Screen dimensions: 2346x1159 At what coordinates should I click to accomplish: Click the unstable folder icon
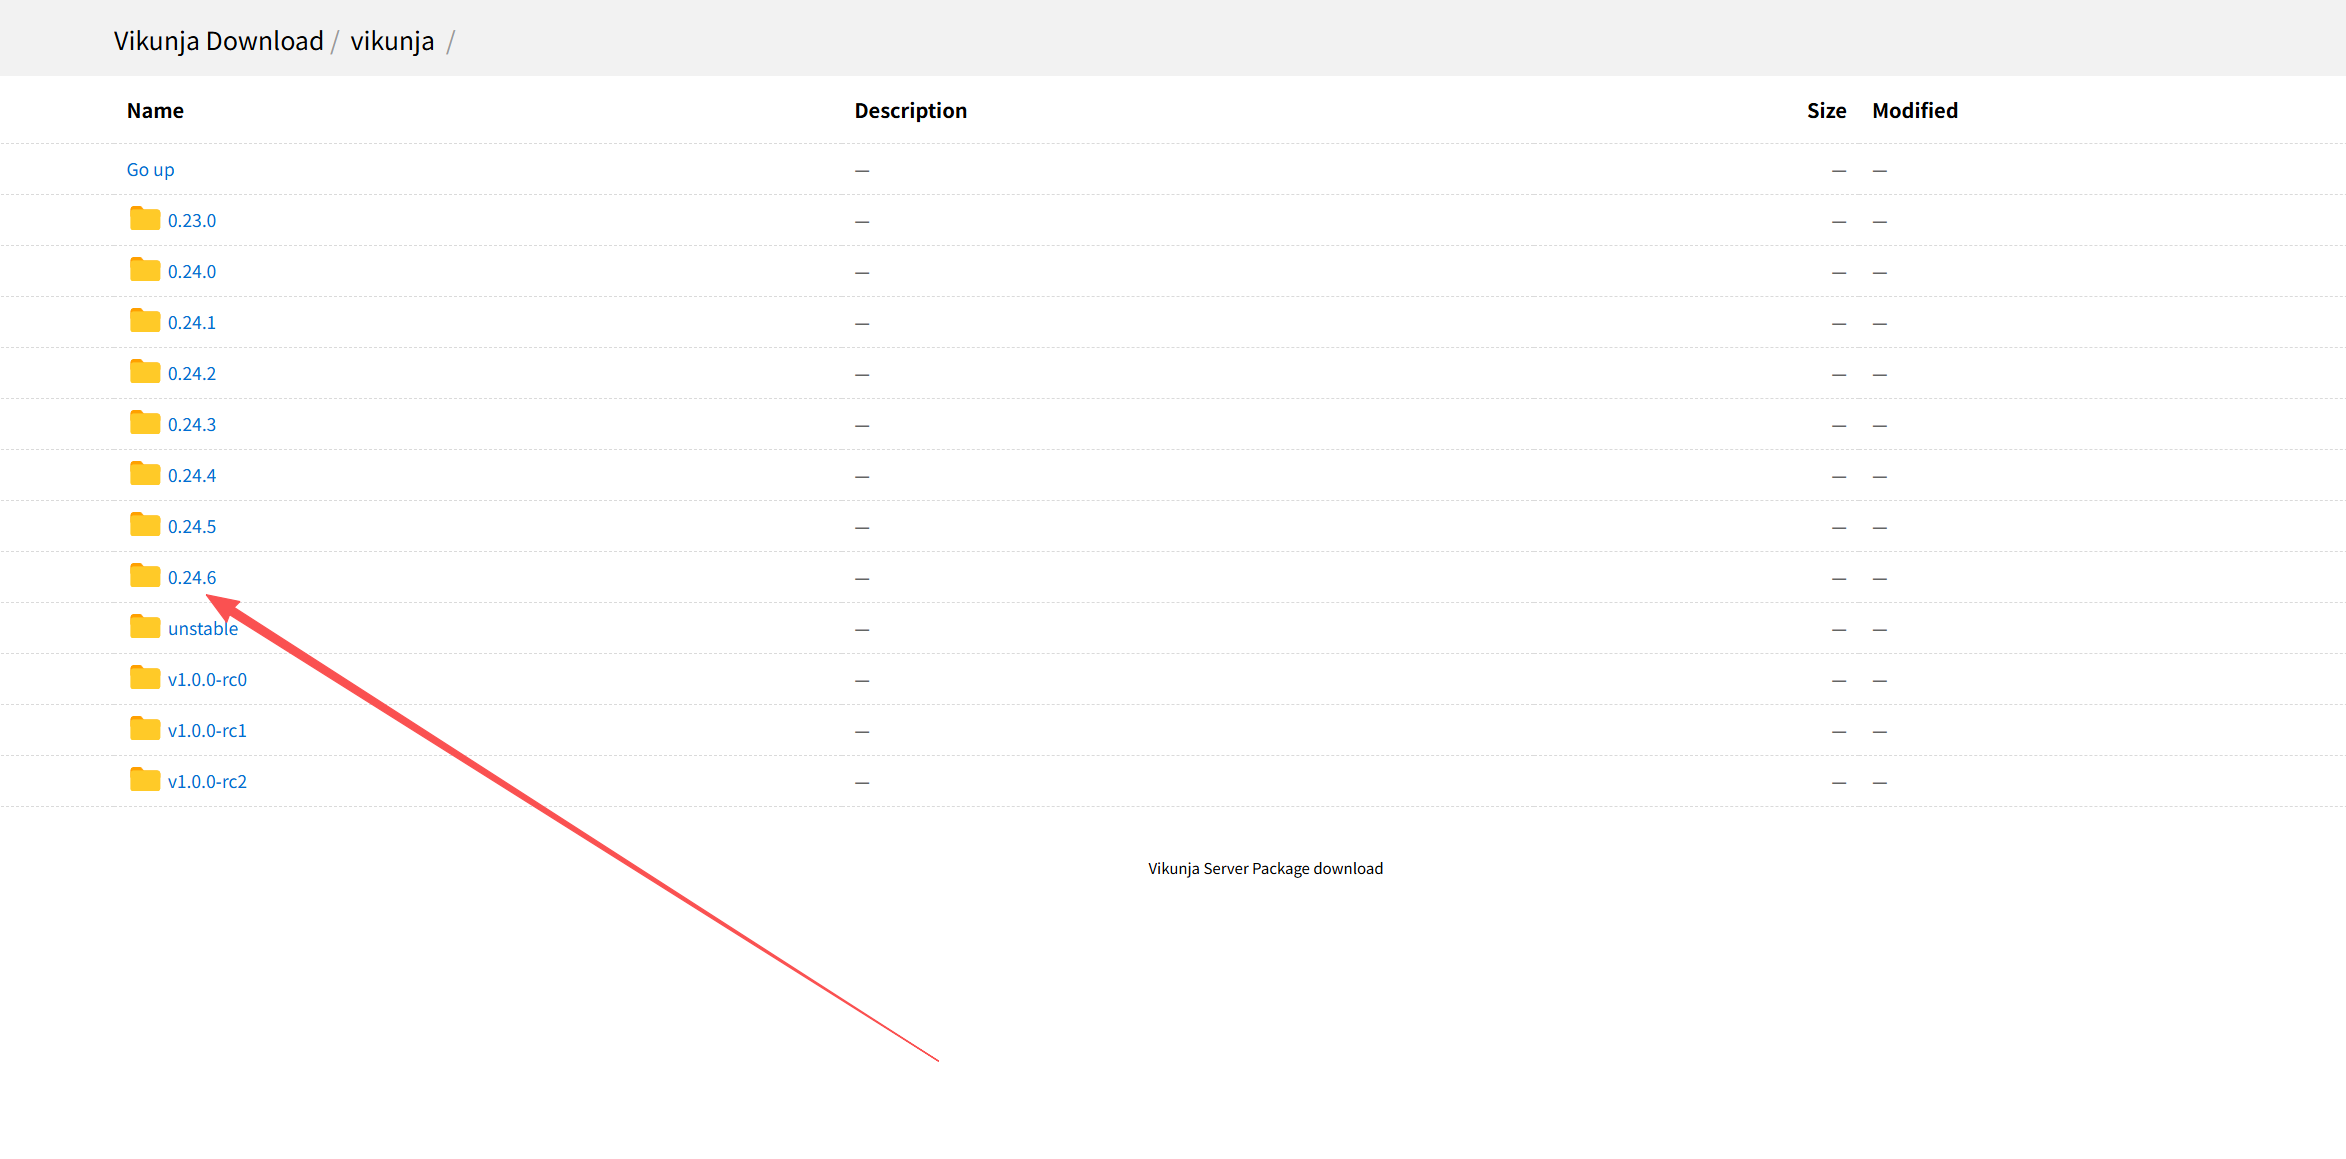(145, 627)
